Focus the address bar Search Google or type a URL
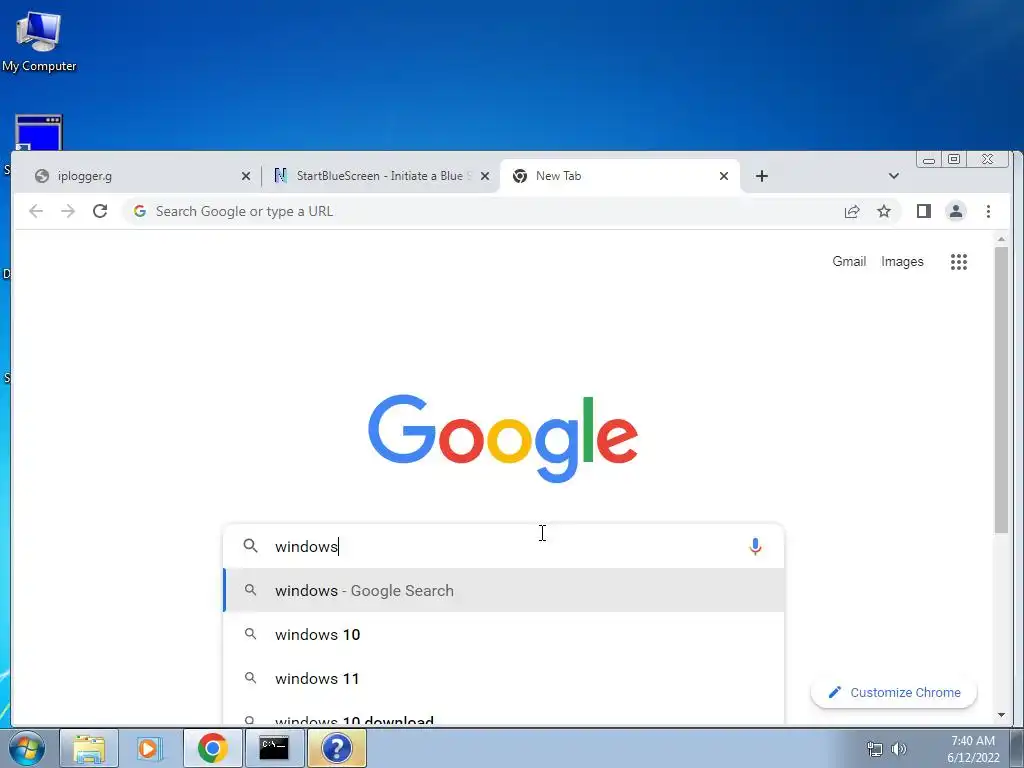Viewport: 1024px width, 768px height. click(x=483, y=211)
